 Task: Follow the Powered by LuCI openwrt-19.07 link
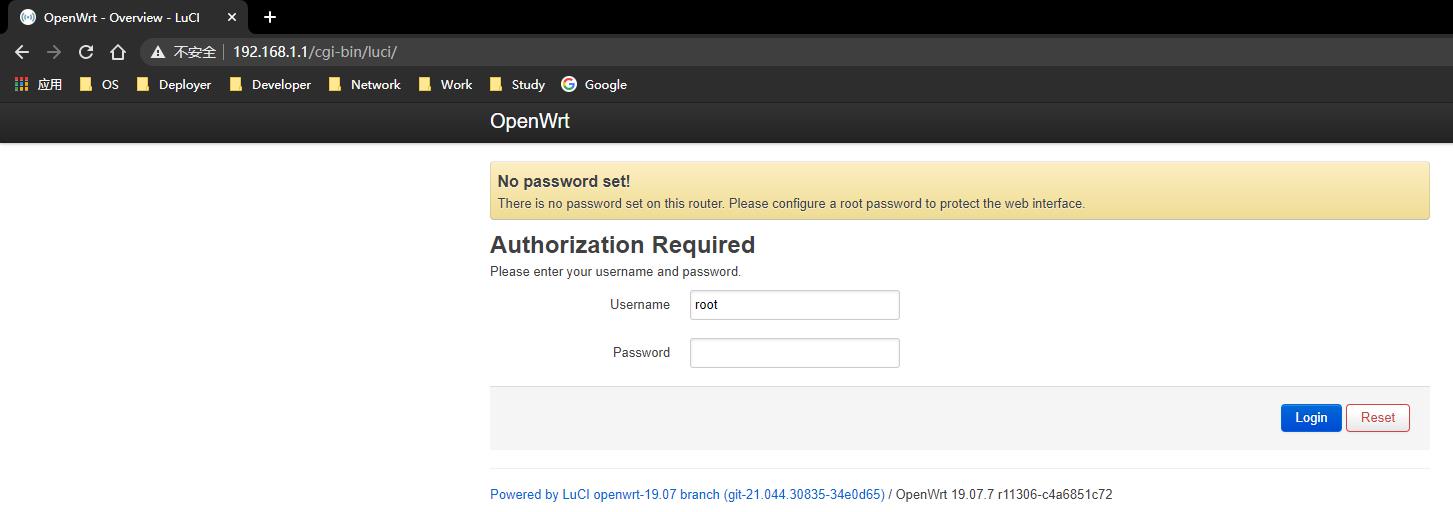[x=687, y=495]
